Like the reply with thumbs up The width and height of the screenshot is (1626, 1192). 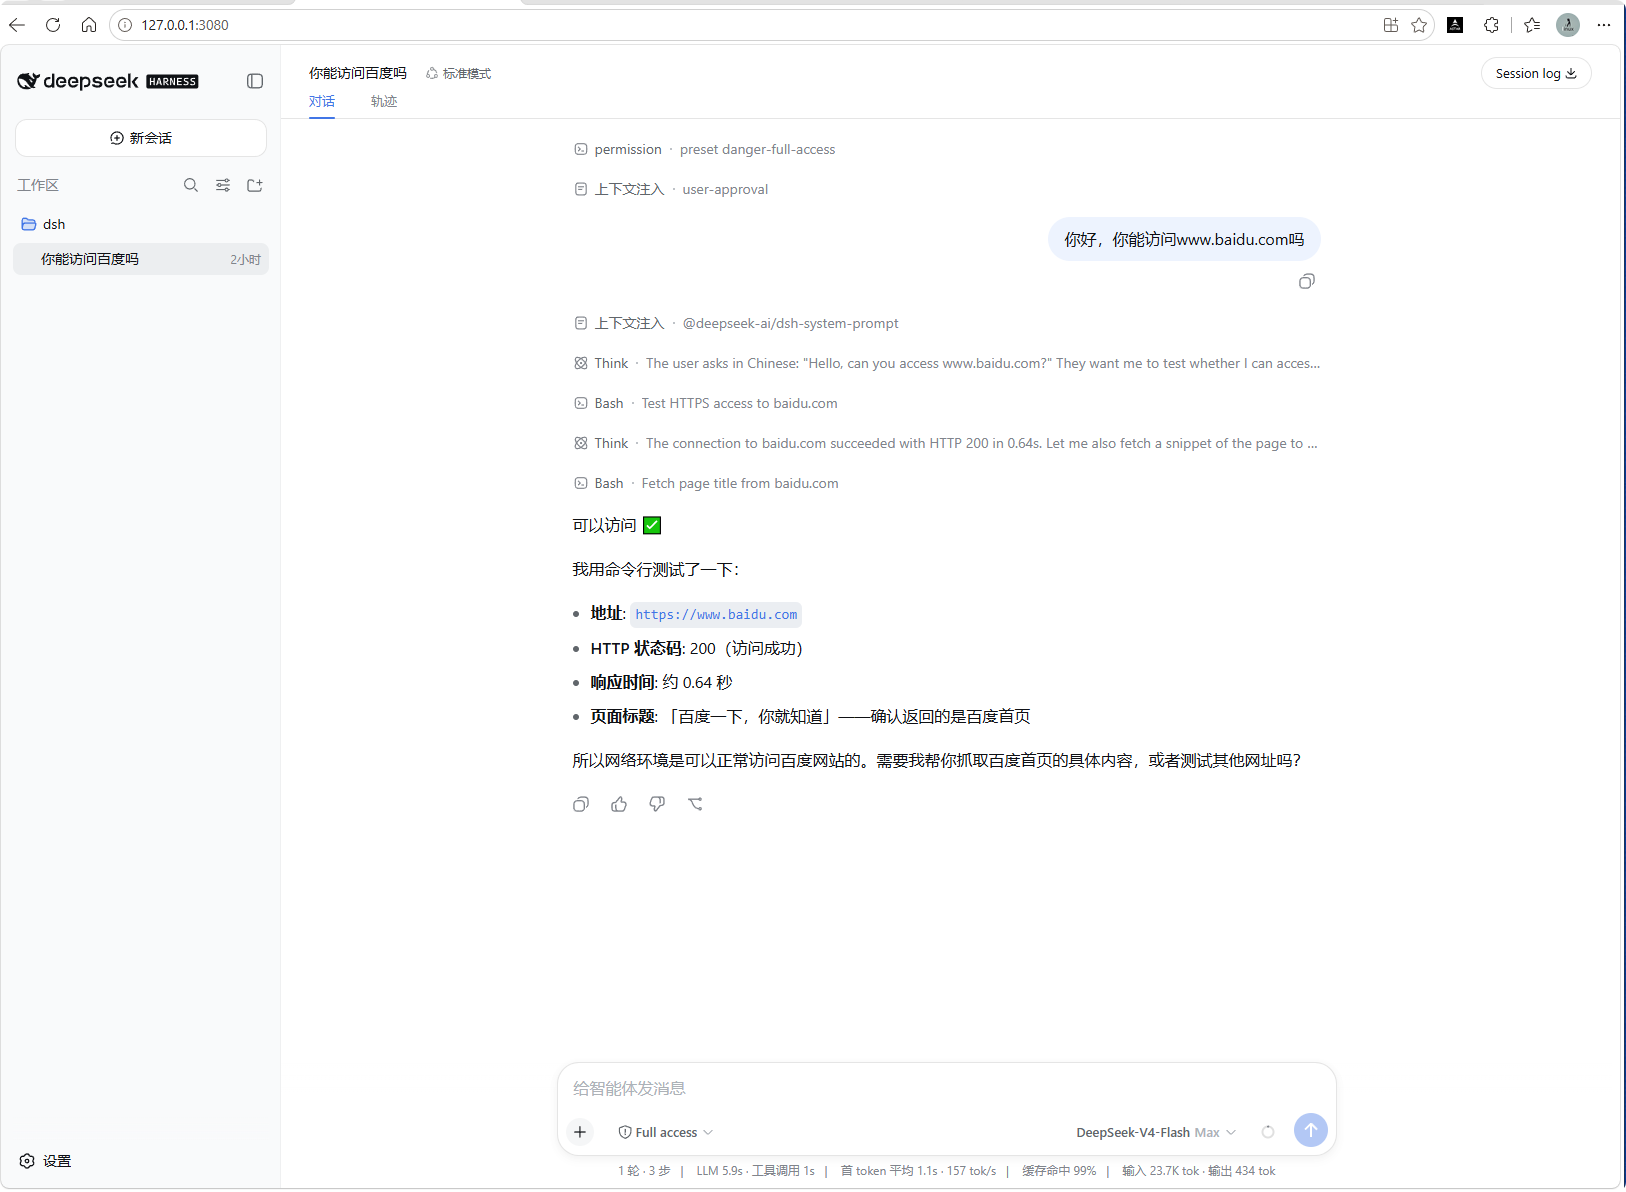point(619,804)
